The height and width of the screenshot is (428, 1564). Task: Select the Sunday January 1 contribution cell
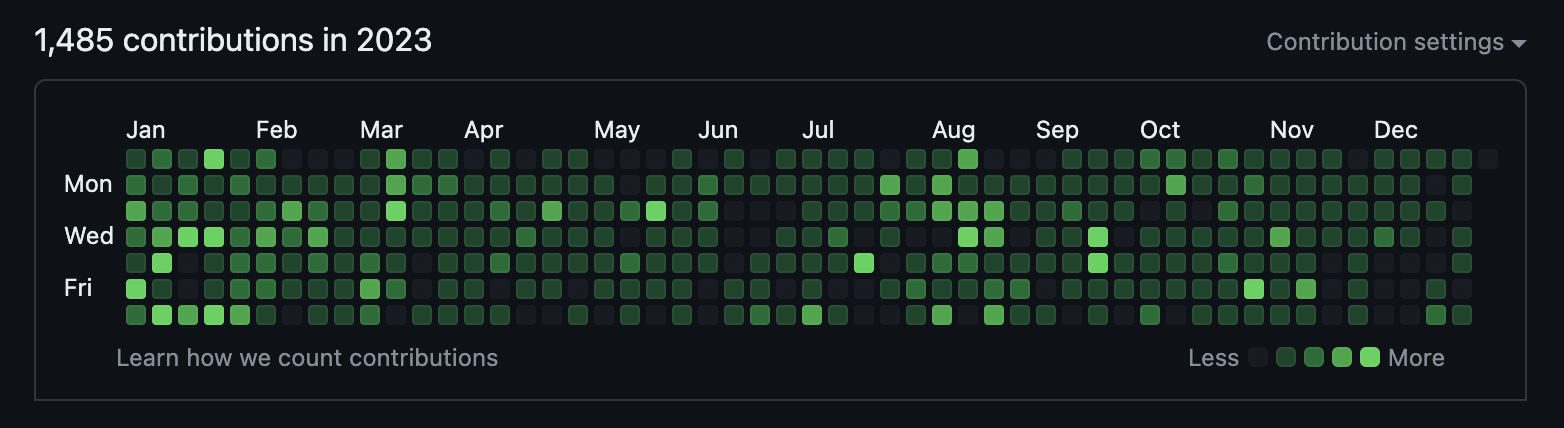click(136, 159)
